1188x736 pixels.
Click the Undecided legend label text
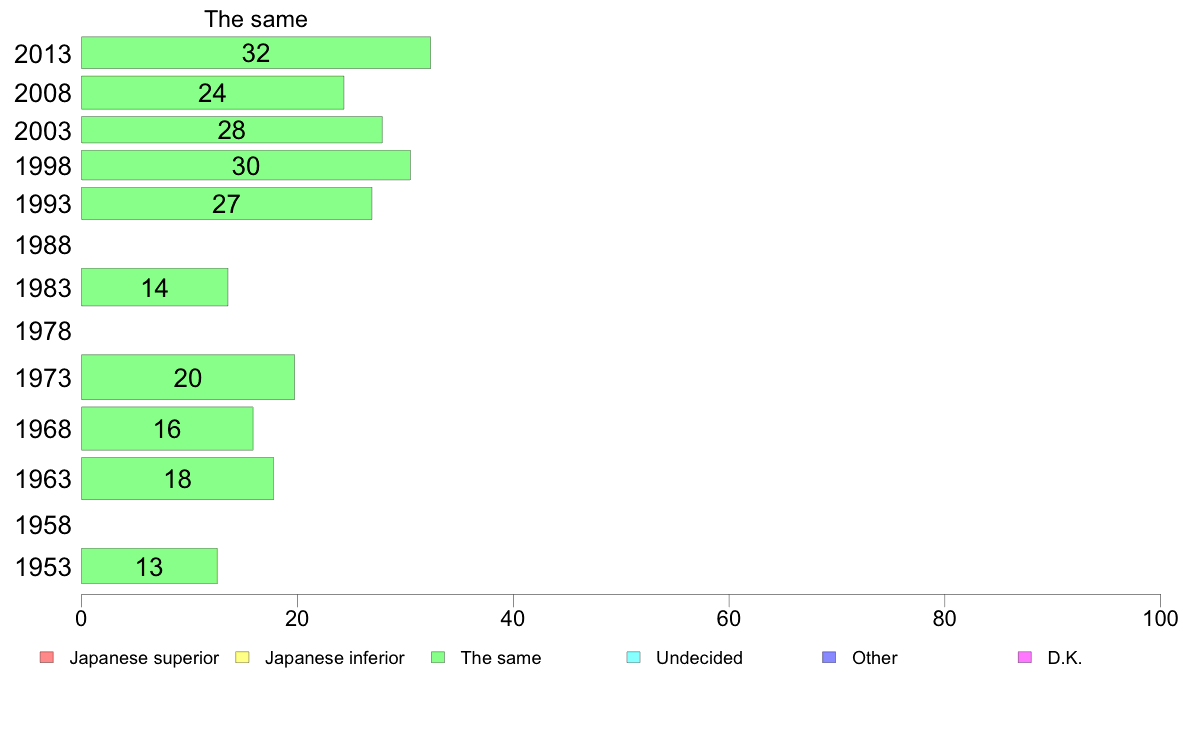699,658
